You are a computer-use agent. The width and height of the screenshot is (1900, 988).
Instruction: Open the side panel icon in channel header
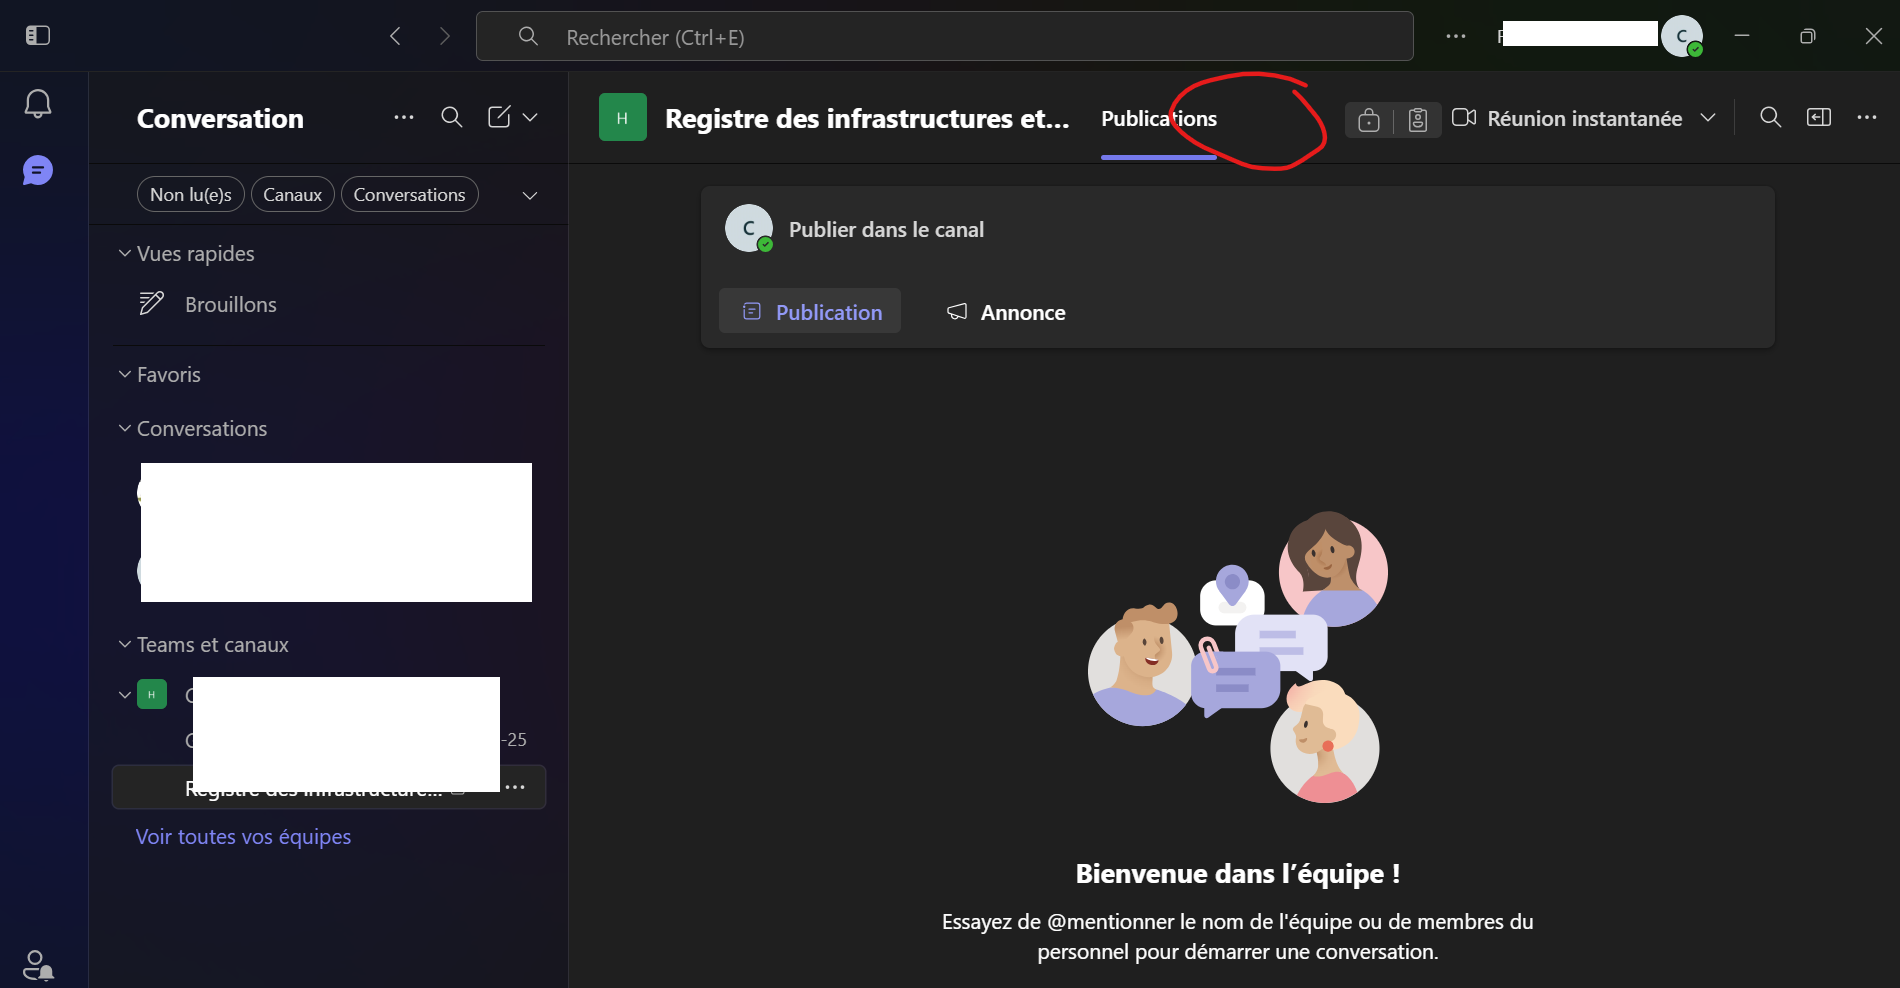coord(1819,118)
